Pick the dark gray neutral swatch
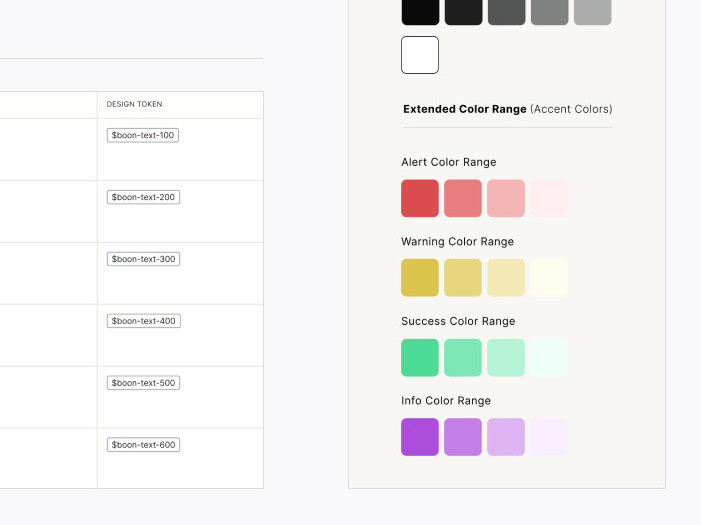The width and height of the screenshot is (701, 525). click(x=506, y=12)
